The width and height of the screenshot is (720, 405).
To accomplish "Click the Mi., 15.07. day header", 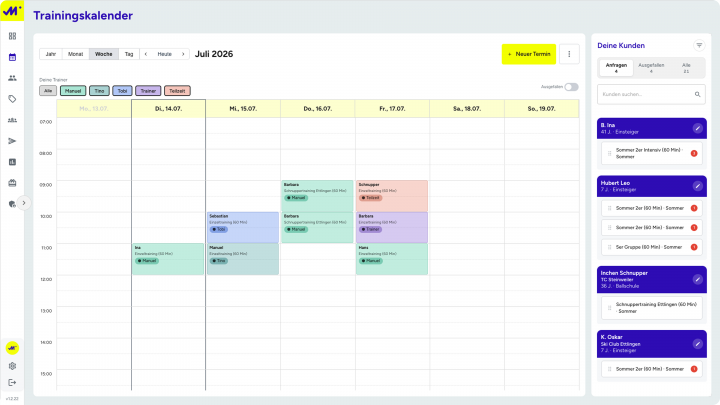I will tap(243, 109).
